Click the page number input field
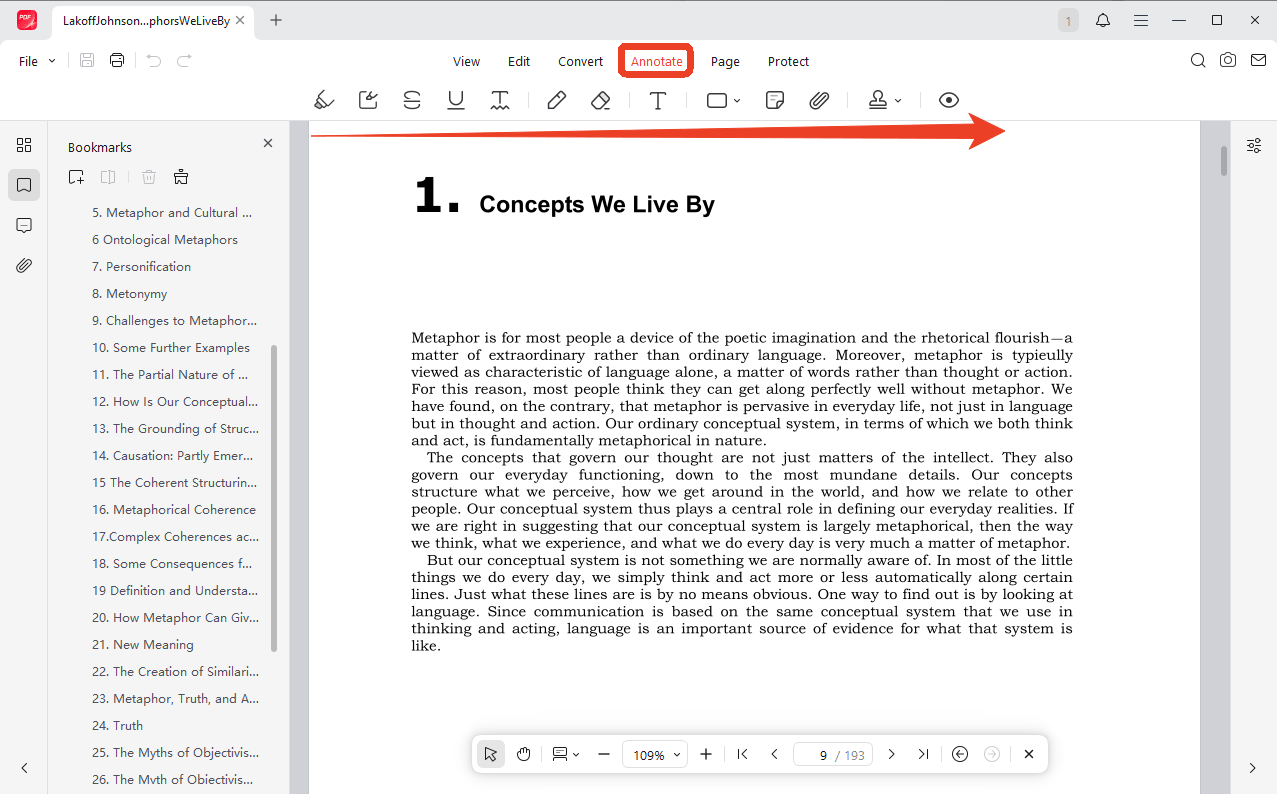This screenshot has height=794, width=1277. click(x=833, y=755)
